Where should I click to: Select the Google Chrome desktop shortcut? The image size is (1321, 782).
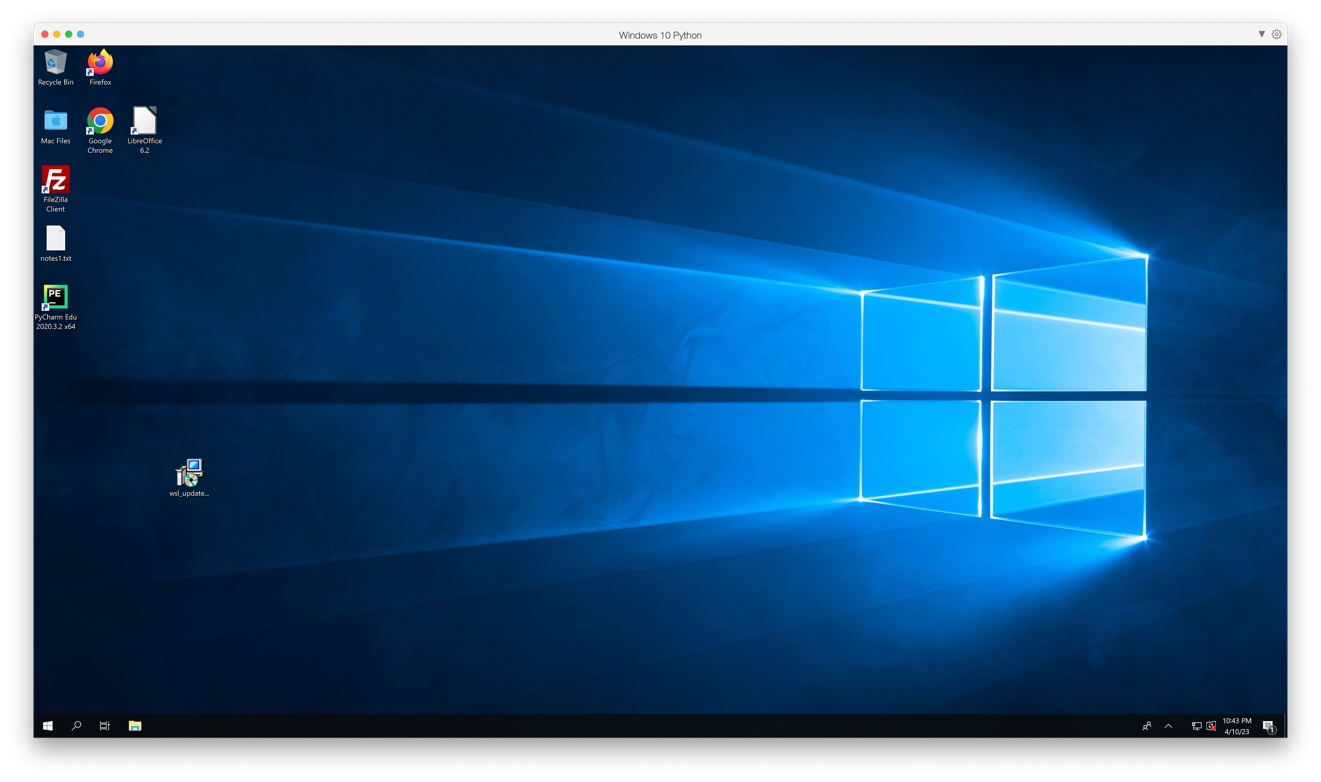(x=100, y=130)
